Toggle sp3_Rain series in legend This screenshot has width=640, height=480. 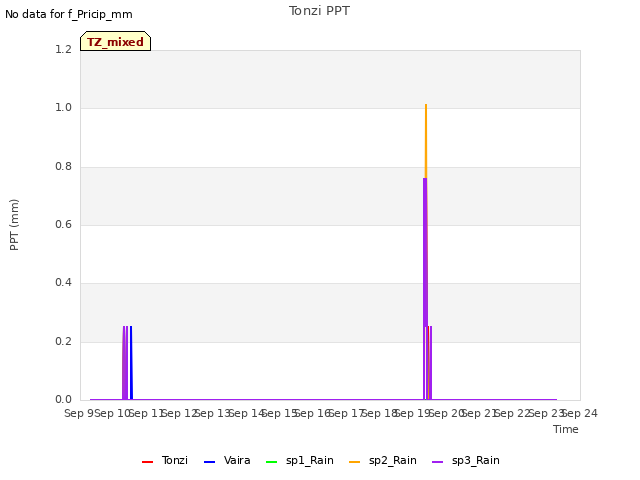click(x=466, y=460)
